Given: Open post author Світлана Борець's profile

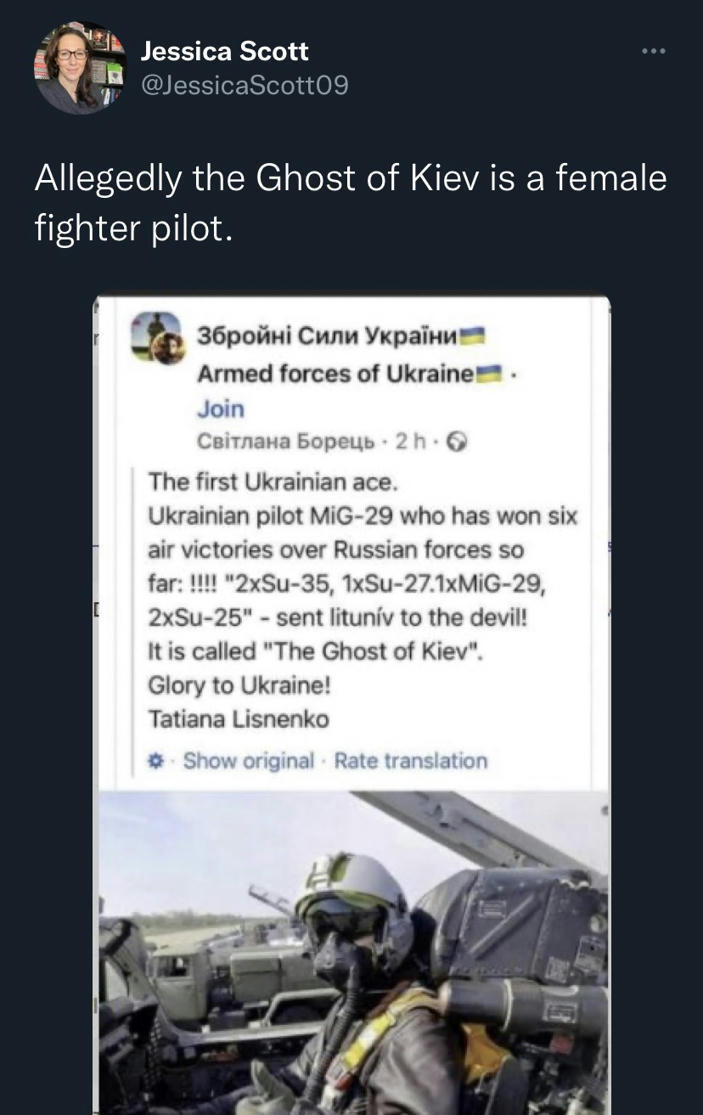Looking at the screenshot, I should [x=287, y=441].
